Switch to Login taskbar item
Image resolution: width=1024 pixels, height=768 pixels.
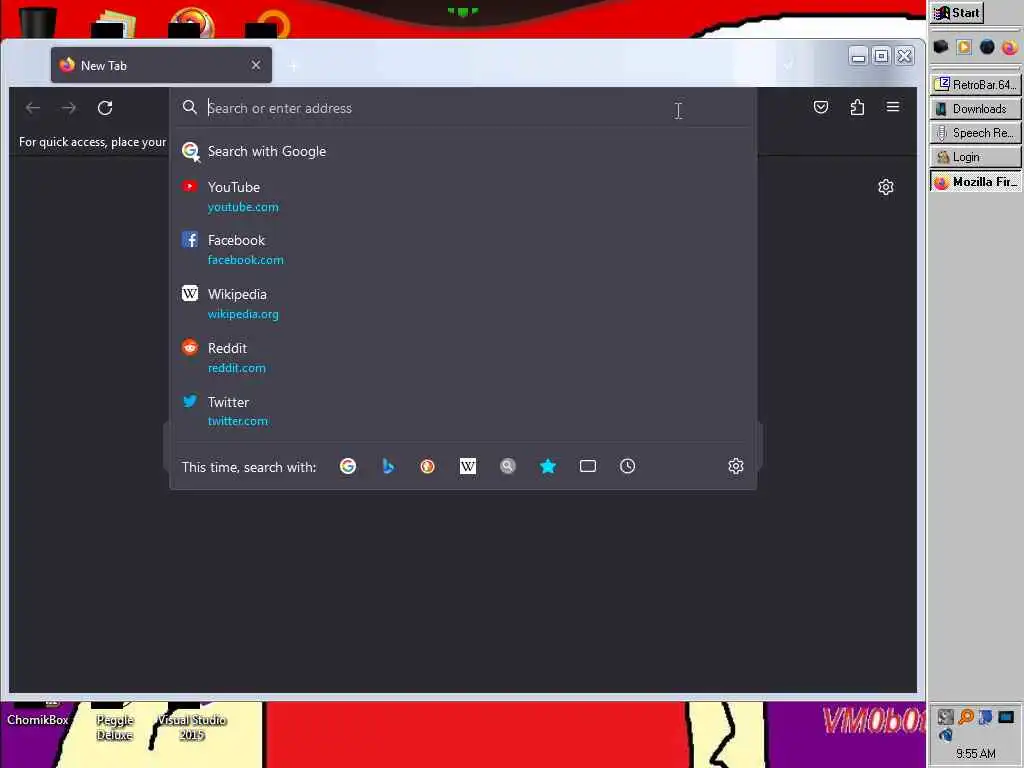click(976, 157)
